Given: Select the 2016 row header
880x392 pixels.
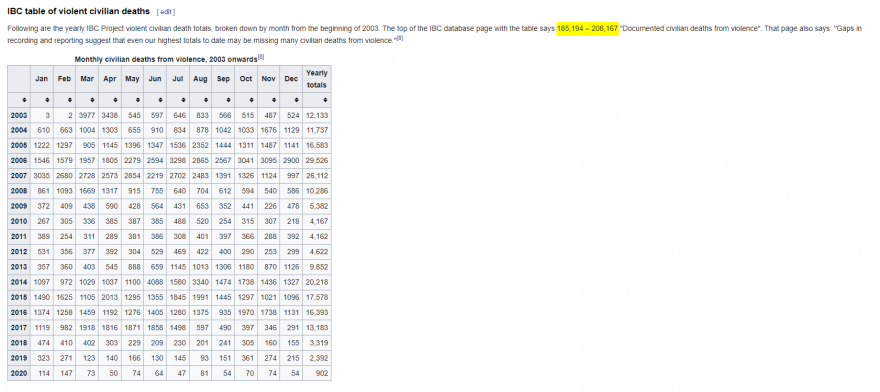Looking at the screenshot, I should (19, 312).
